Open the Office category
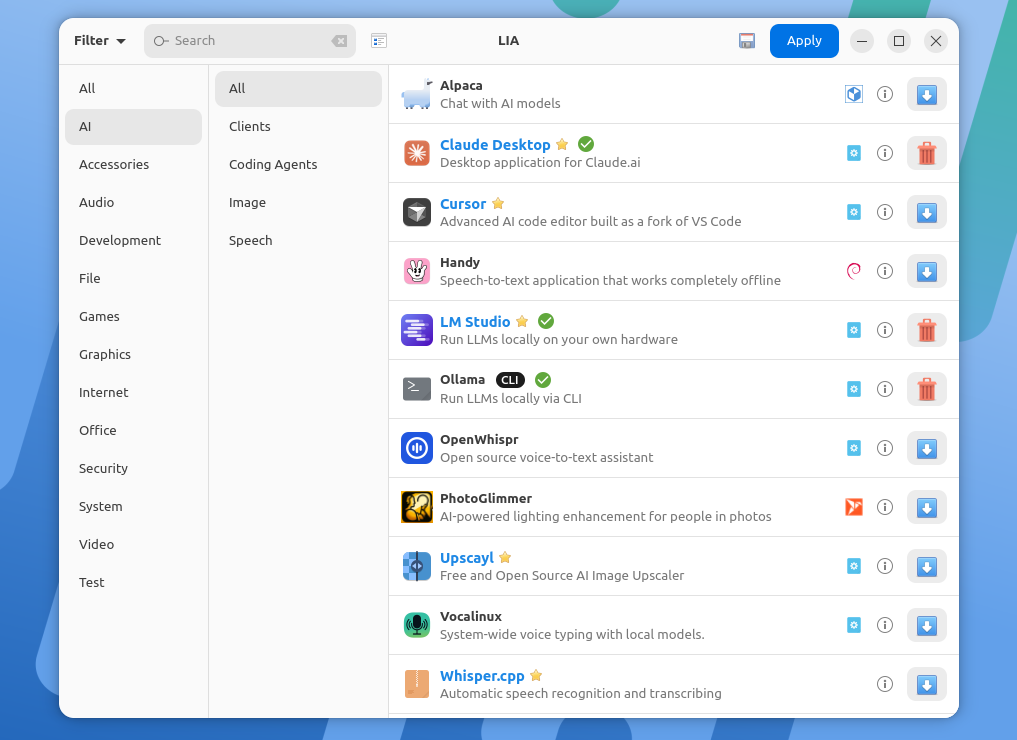Screen dimensions: 1017x740 pos(133,431)
